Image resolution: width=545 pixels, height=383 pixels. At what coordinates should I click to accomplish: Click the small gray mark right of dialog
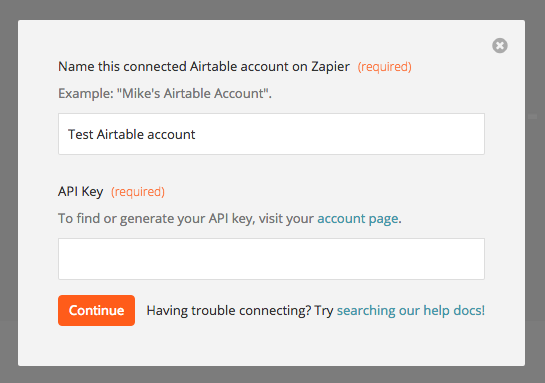click(532, 116)
